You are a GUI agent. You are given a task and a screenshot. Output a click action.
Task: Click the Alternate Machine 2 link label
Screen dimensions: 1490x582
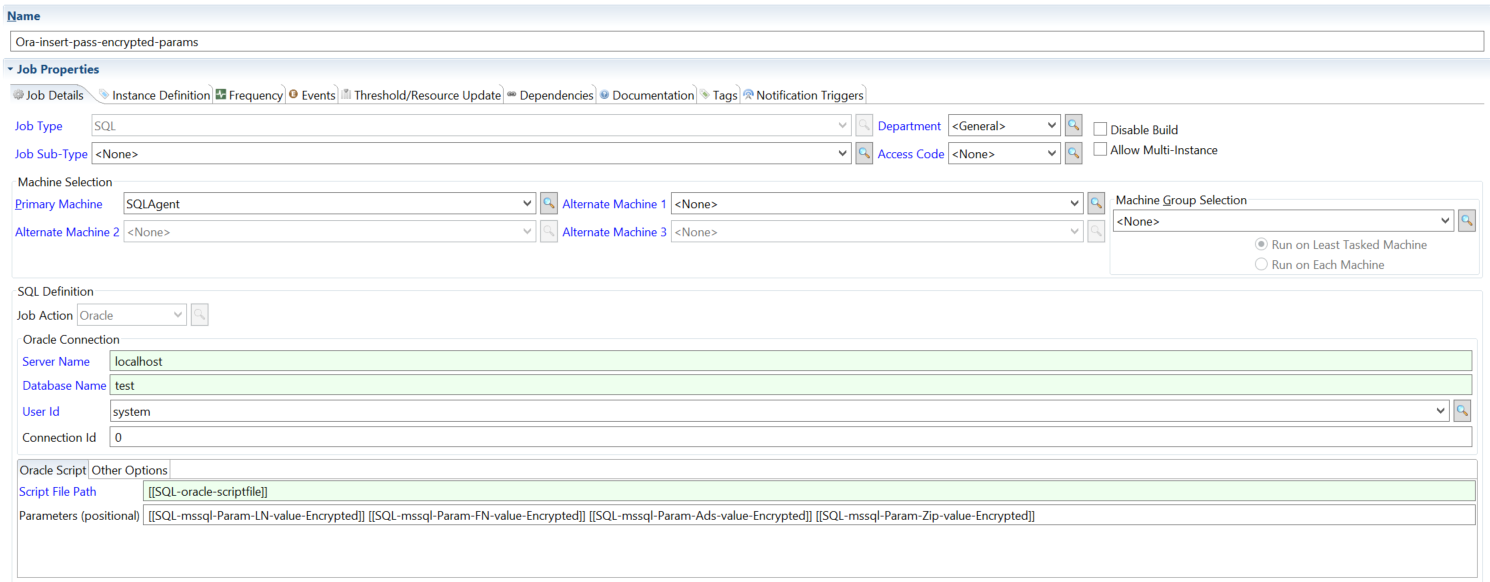point(67,232)
